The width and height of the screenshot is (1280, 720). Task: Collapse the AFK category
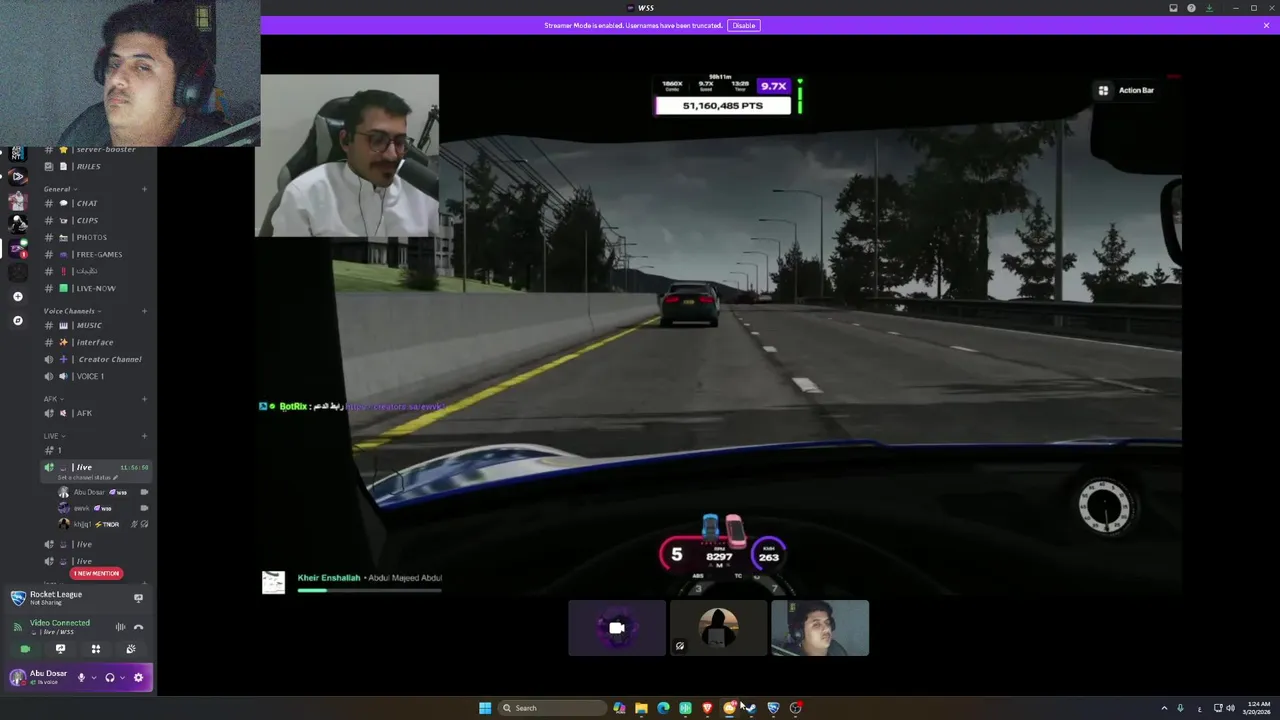pyautogui.click(x=53, y=399)
